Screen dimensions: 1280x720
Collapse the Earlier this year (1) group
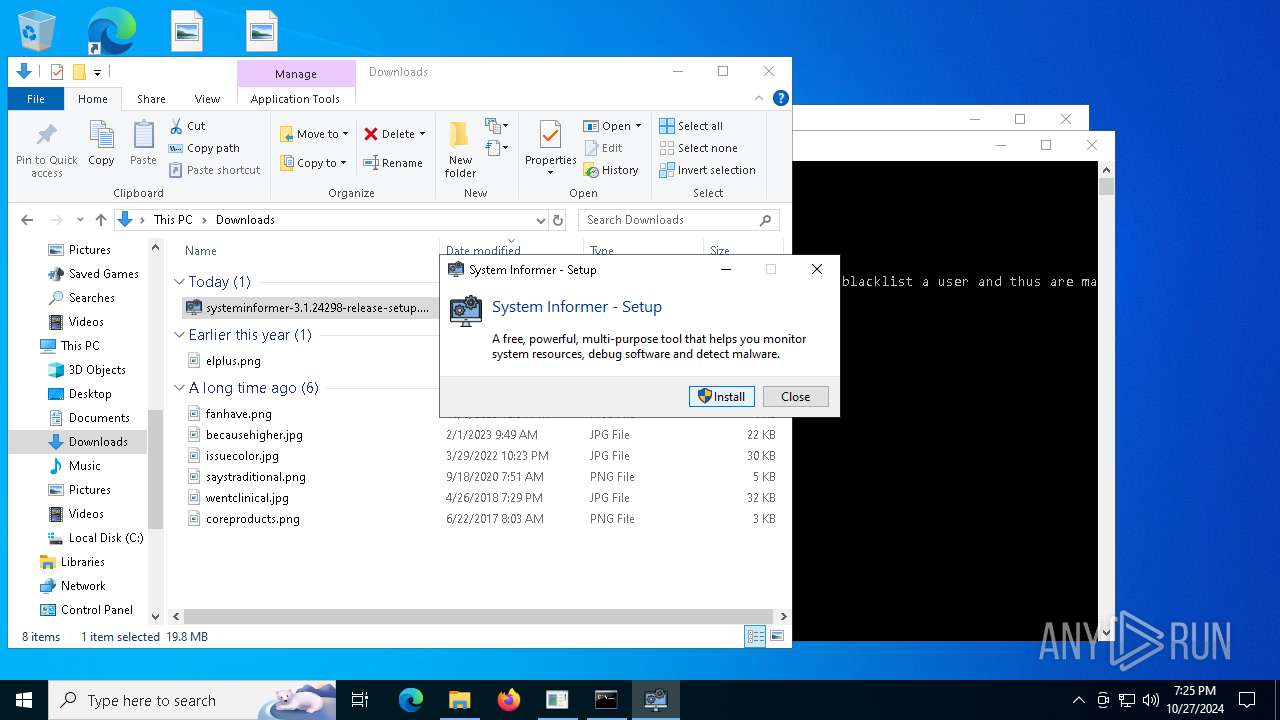click(x=180, y=335)
